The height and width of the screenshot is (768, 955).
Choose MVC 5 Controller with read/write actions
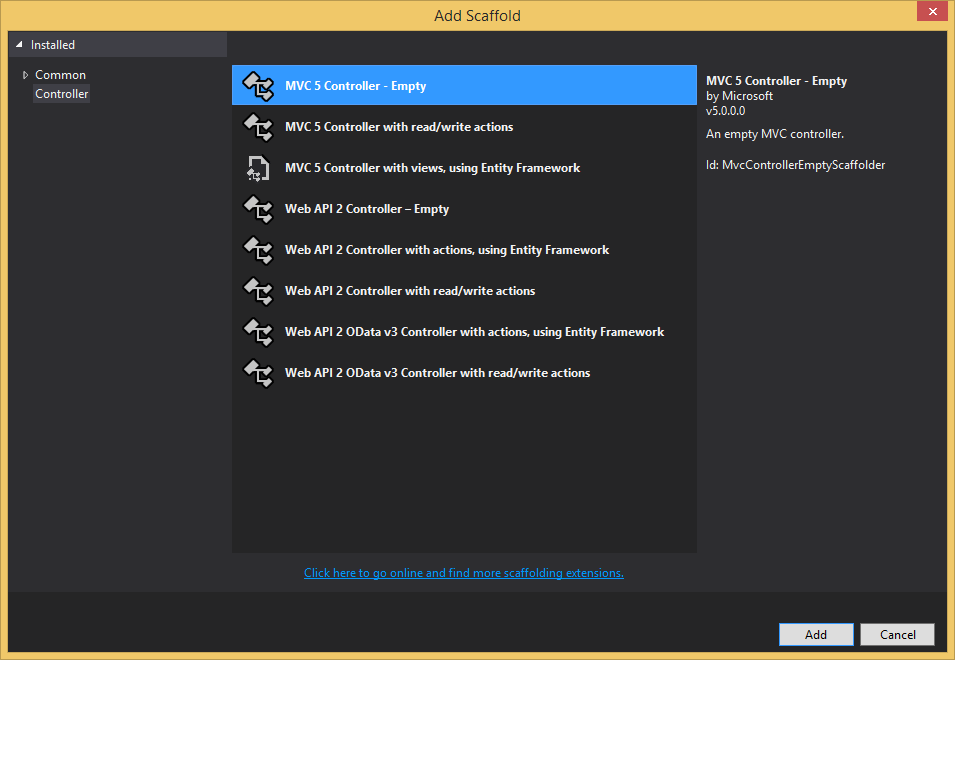tap(464, 127)
